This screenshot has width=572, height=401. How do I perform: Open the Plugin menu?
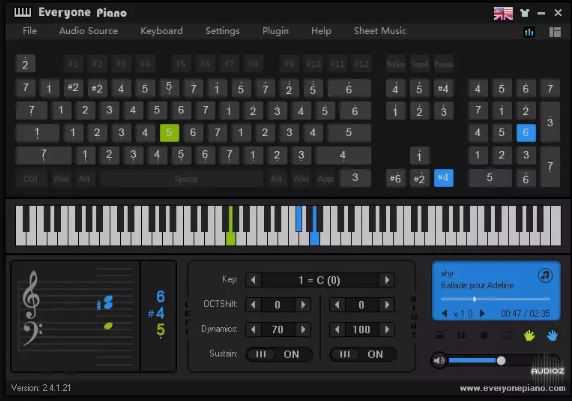(275, 31)
